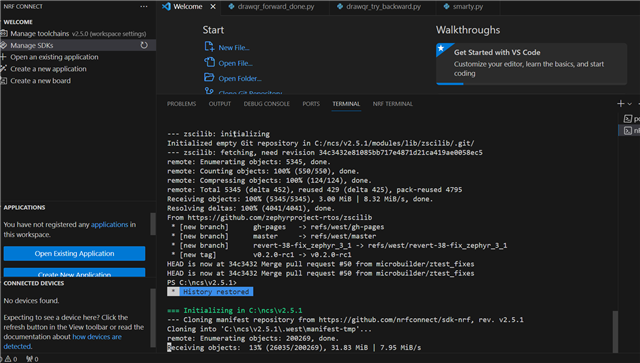
Task: Select the TERMINAL panel tab
Action: coord(346,104)
